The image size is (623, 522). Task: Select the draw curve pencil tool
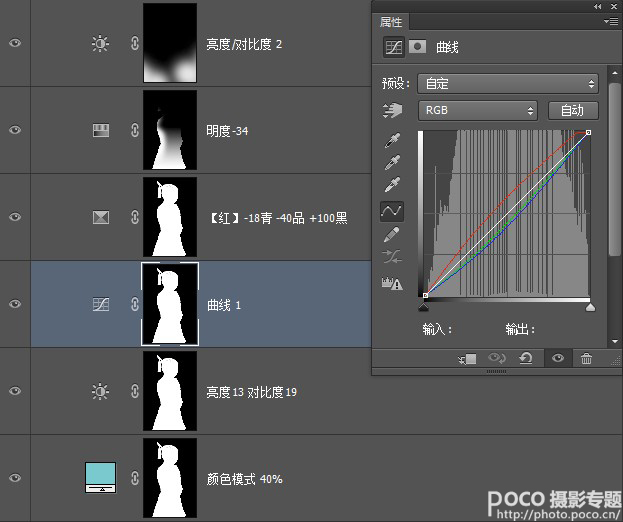(392, 234)
